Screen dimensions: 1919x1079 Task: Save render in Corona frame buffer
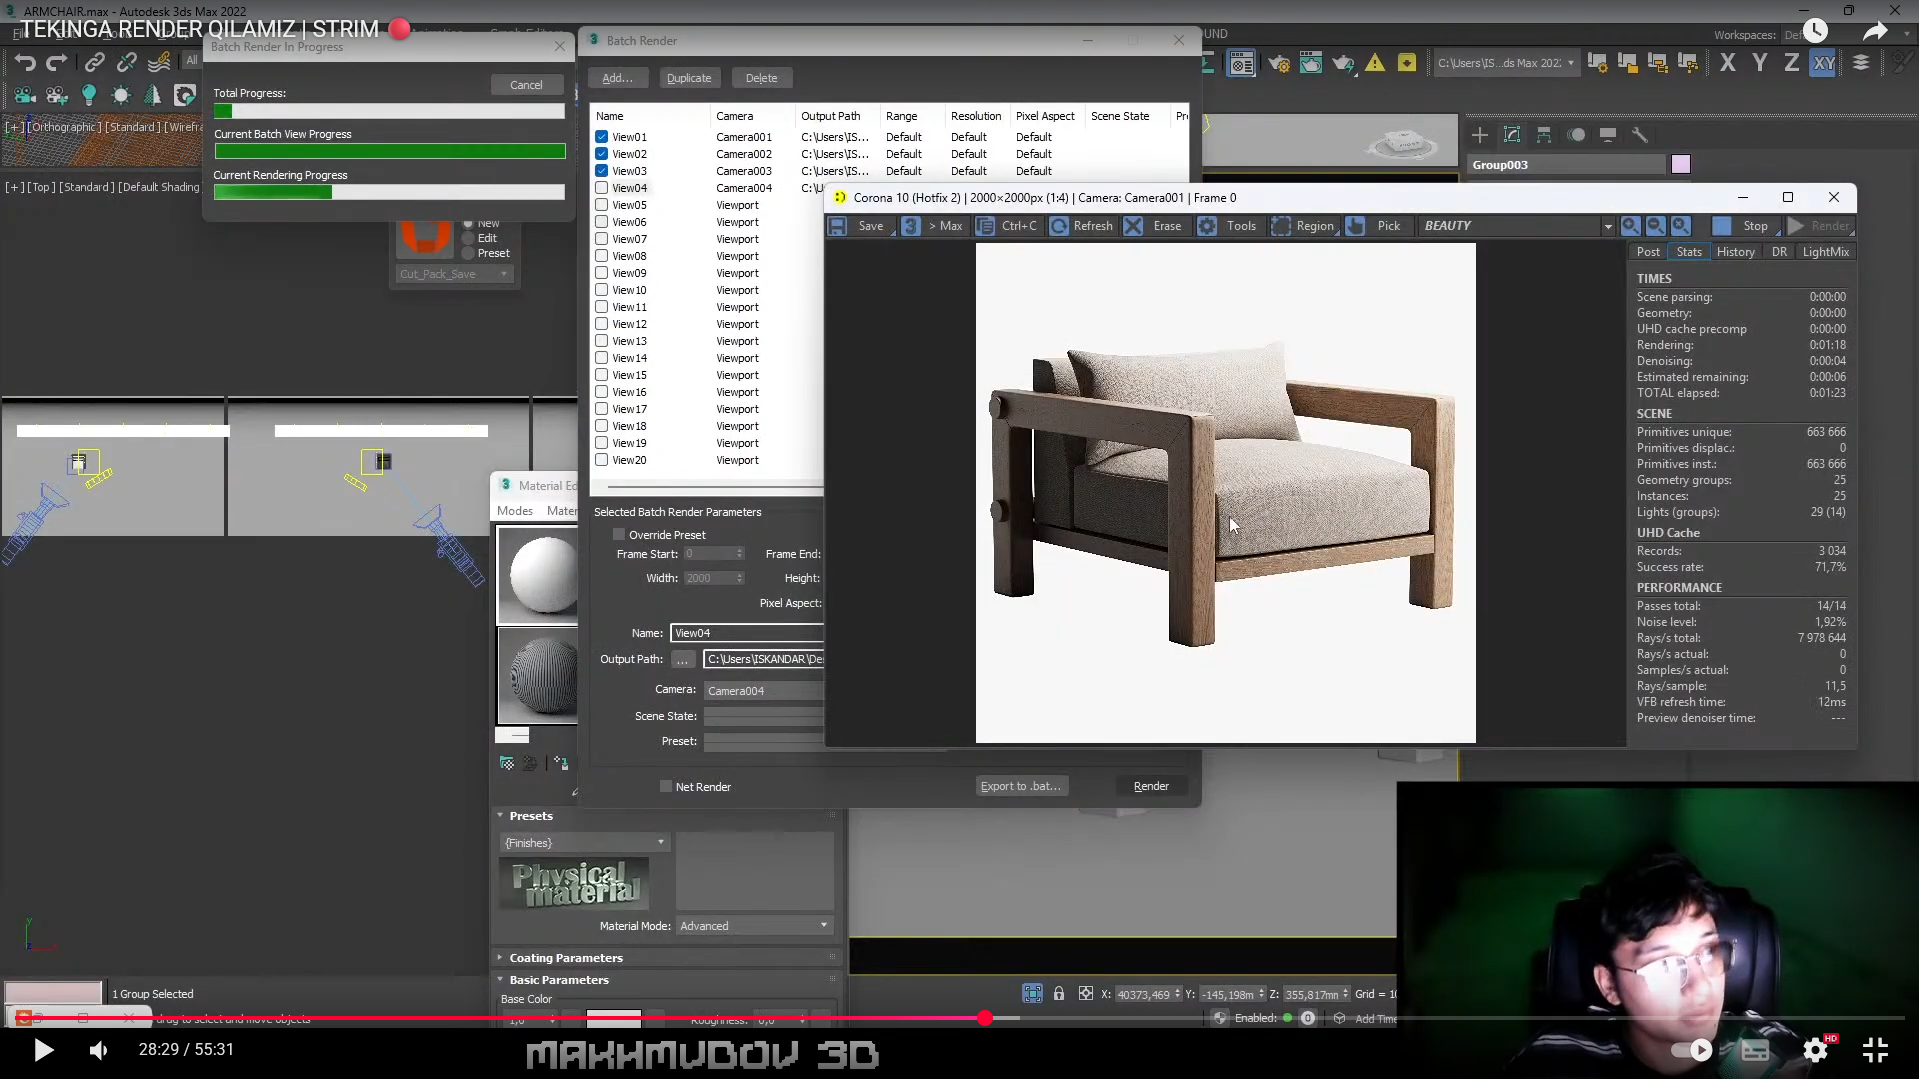(x=858, y=226)
